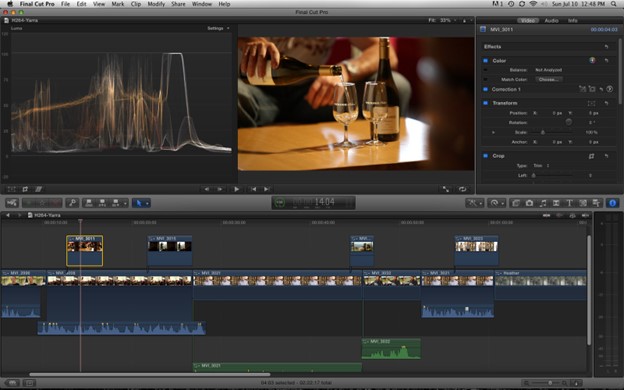
Task: Select the MVI_3011 connected clip in timeline
Action: [x=84, y=250]
